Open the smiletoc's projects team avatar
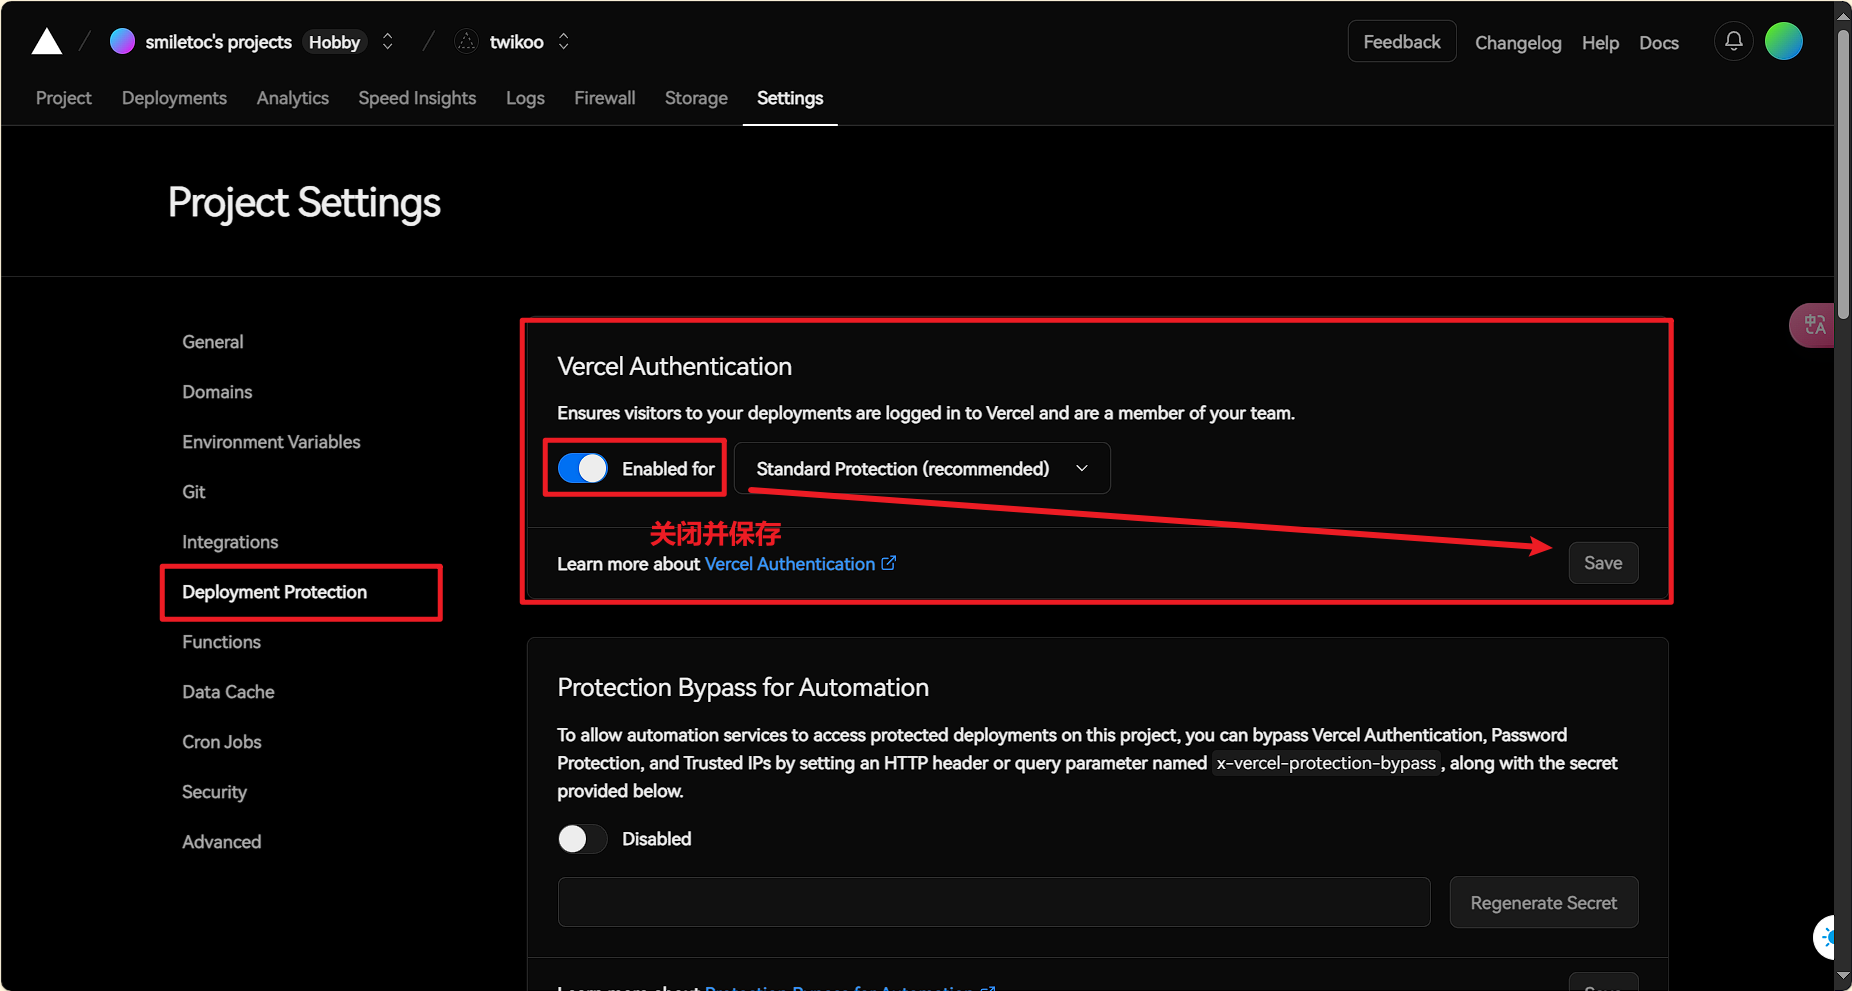The width and height of the screenshot is (1852, 991). [122, 41]
